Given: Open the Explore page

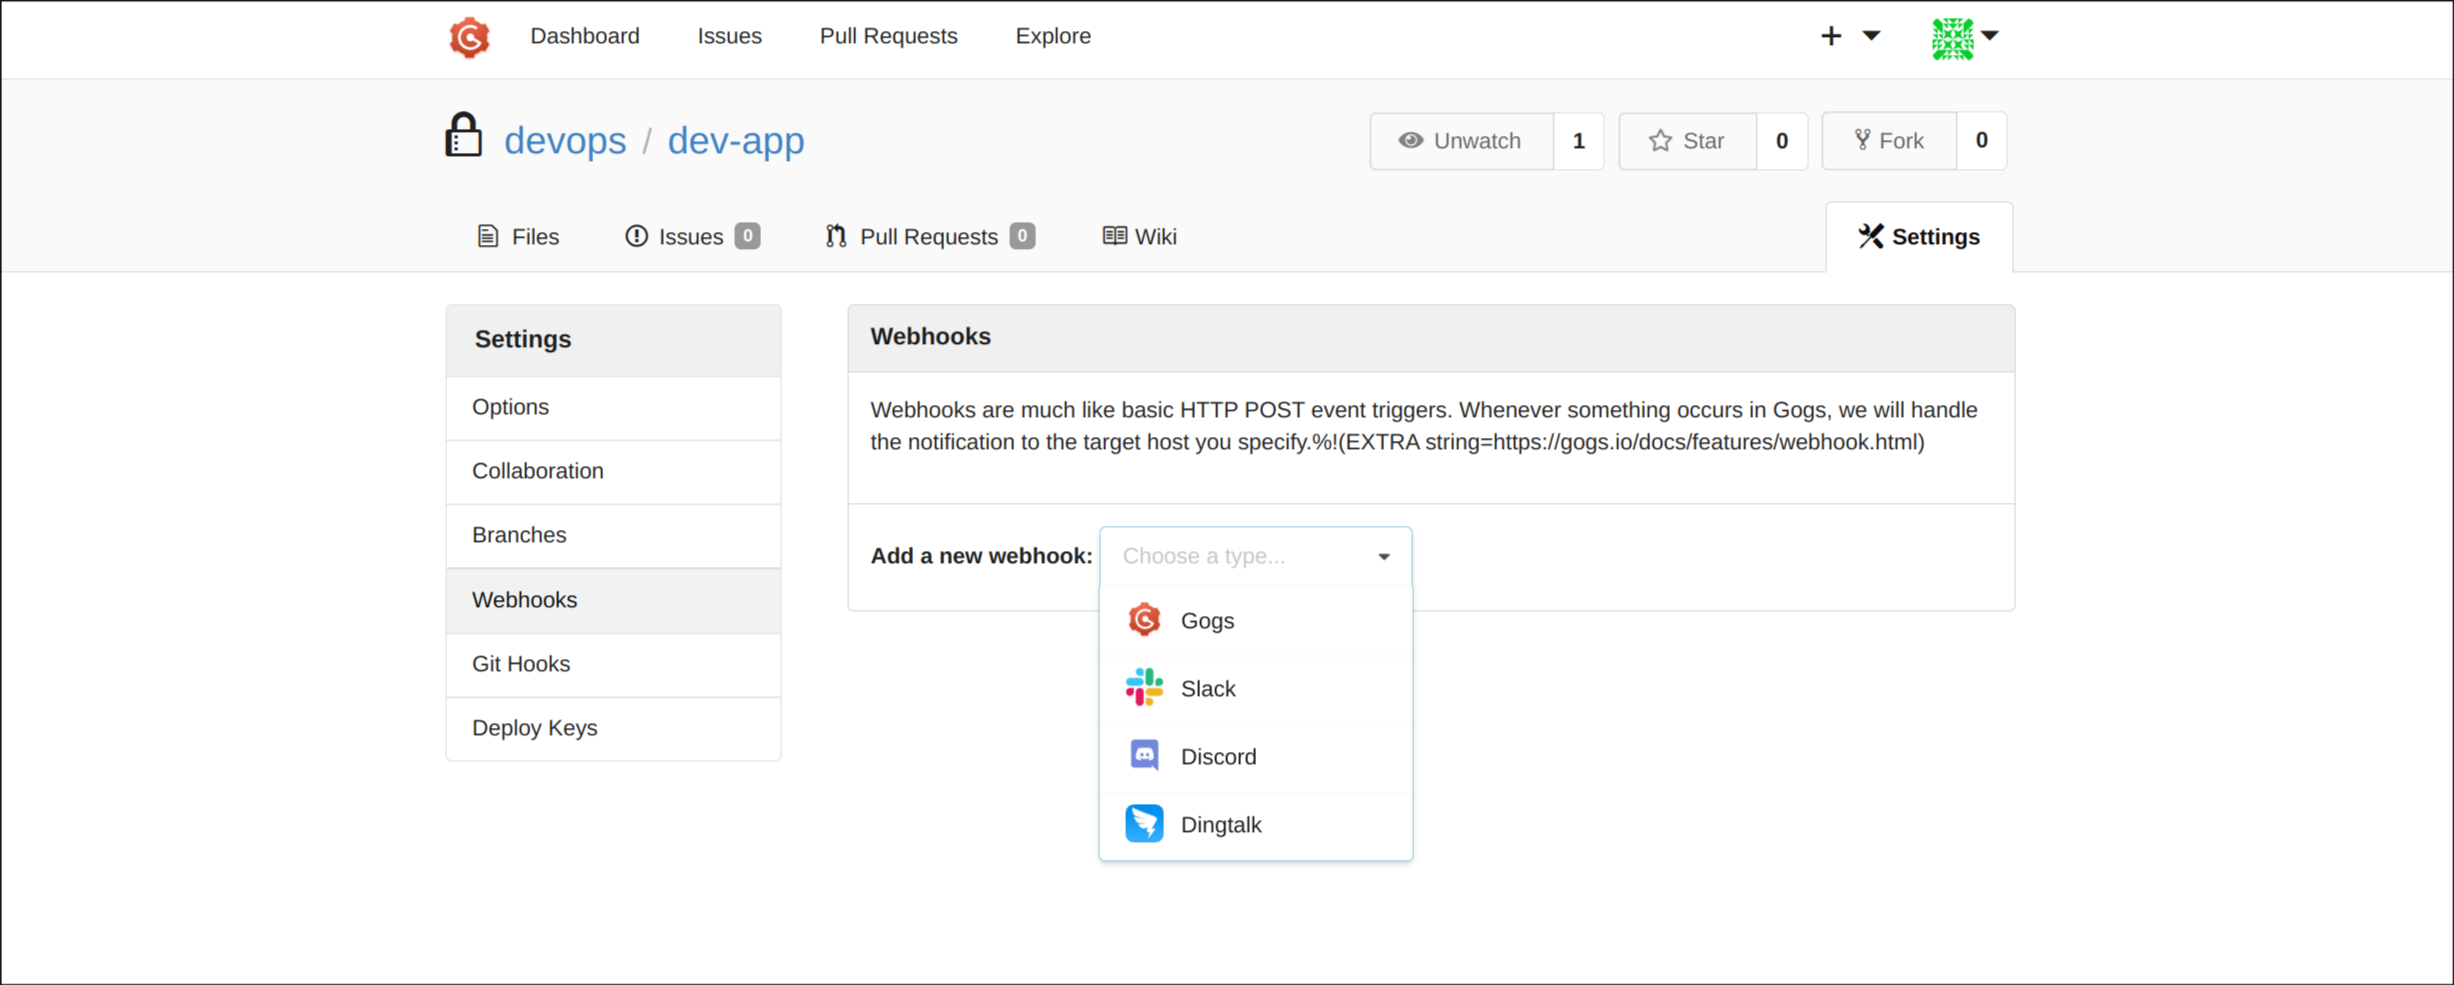Looking at the screenshot, I should point(1053,36).
